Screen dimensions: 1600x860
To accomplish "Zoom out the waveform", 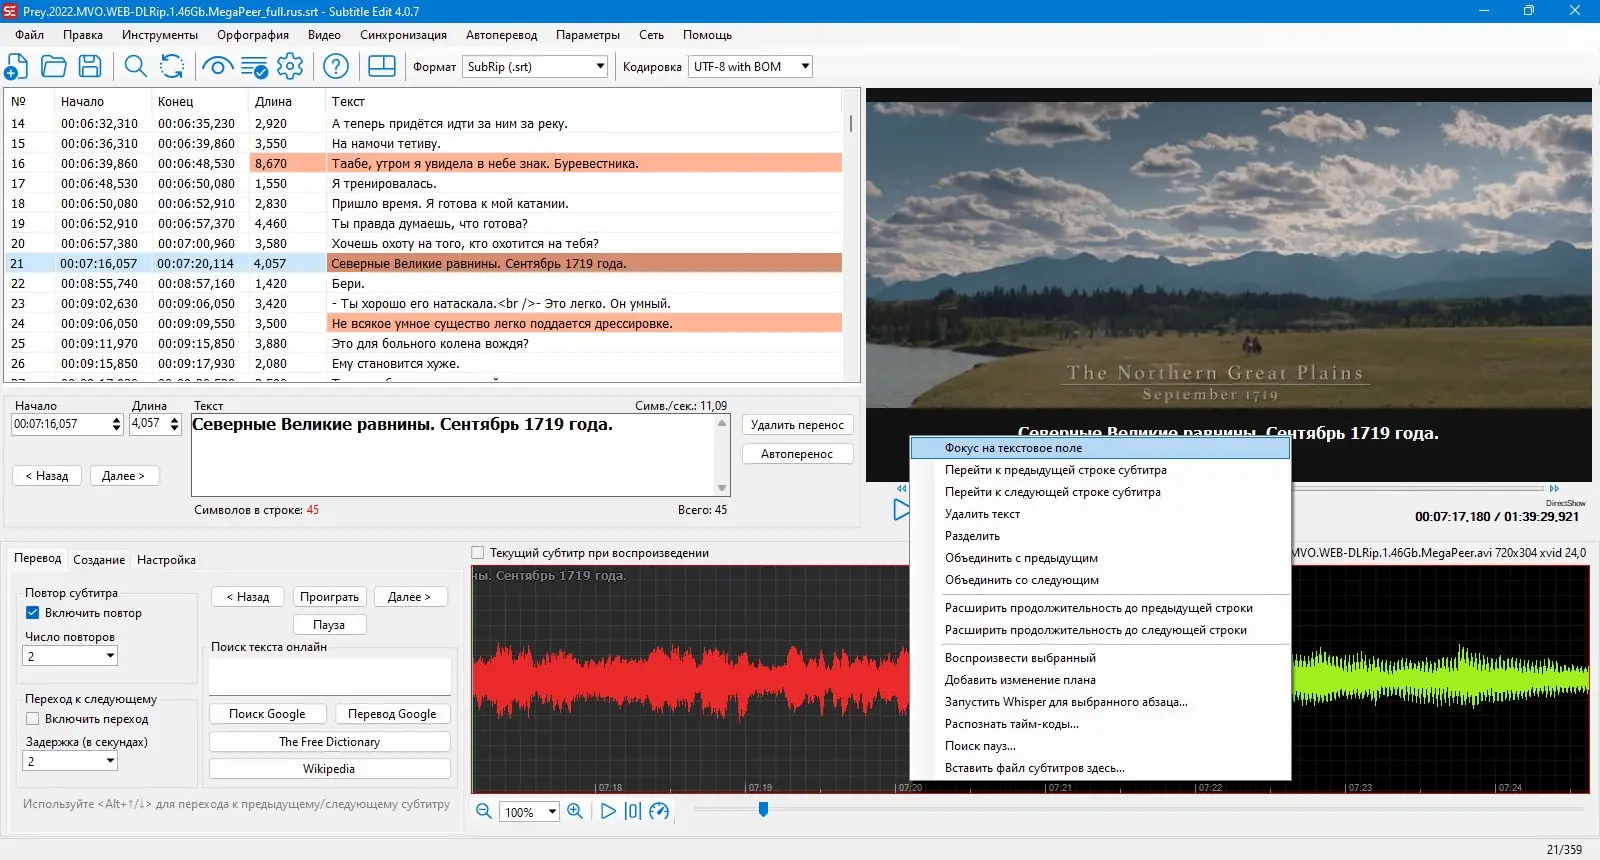I will click(x=484, y=811).
